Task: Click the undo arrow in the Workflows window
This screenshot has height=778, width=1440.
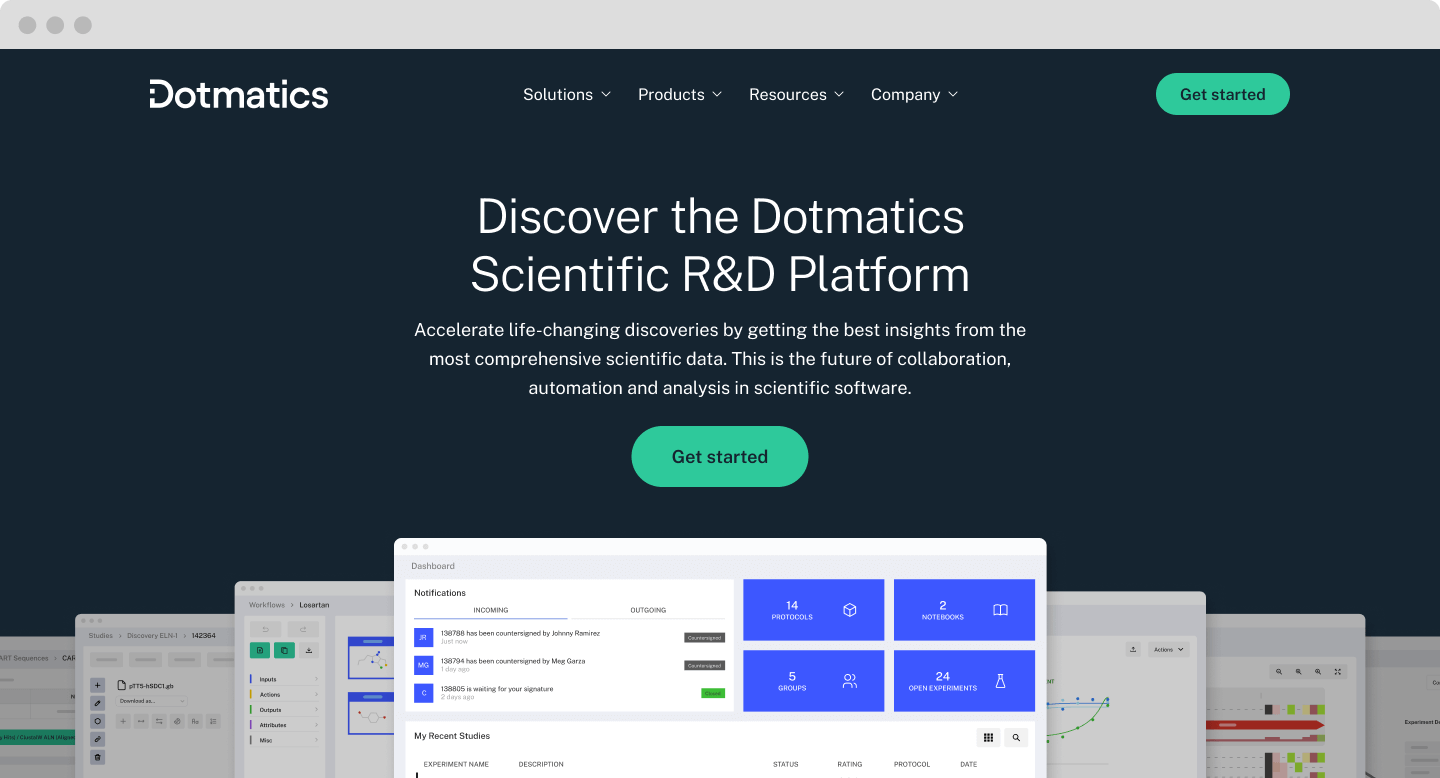Action: click(265, 629)
